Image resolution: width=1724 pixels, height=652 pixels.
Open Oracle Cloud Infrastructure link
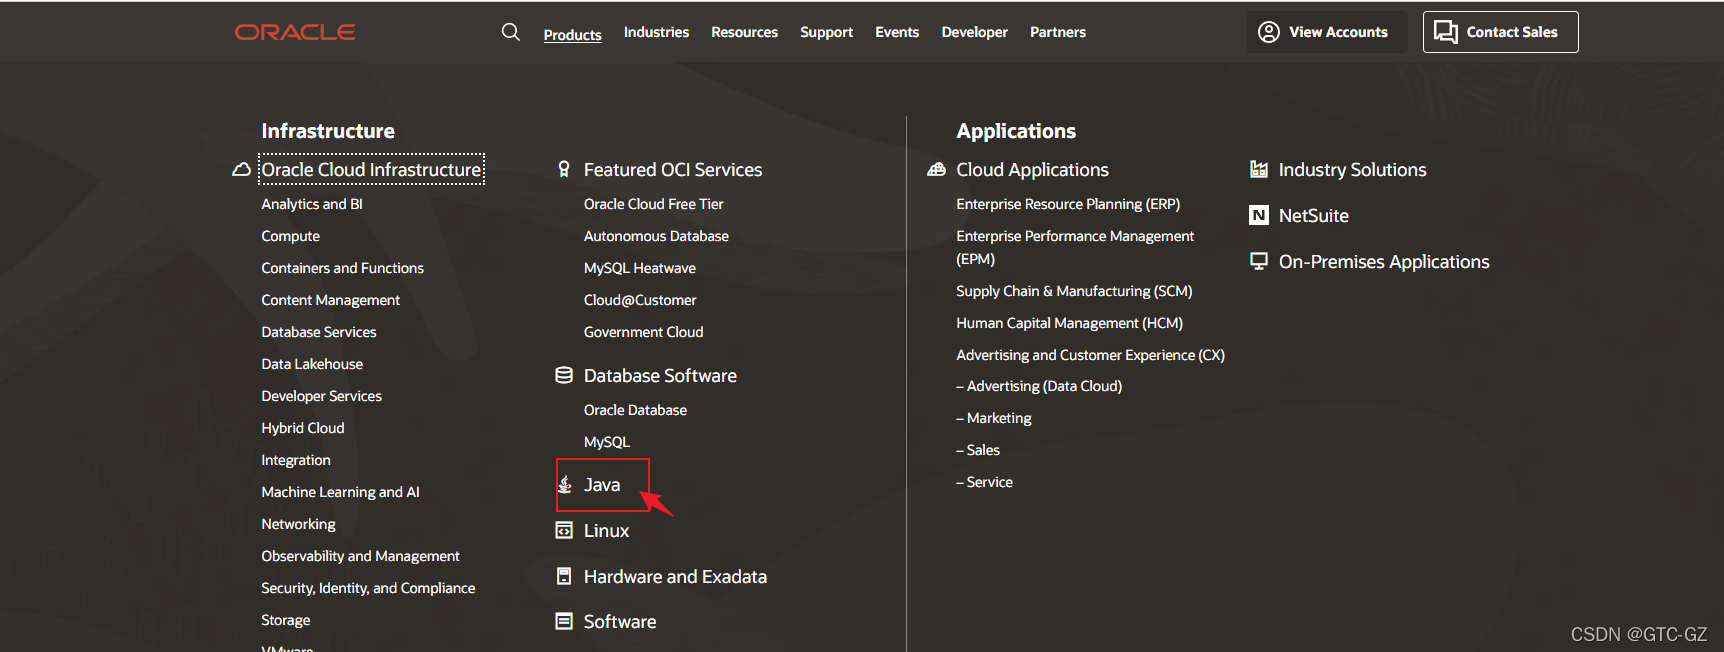[371, 170]
